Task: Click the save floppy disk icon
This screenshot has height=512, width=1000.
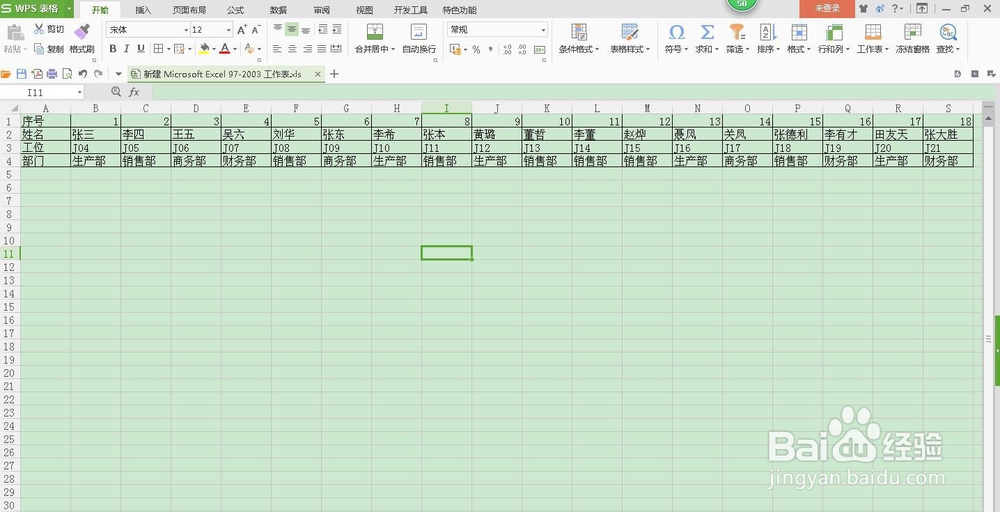Action: point(22,74)
